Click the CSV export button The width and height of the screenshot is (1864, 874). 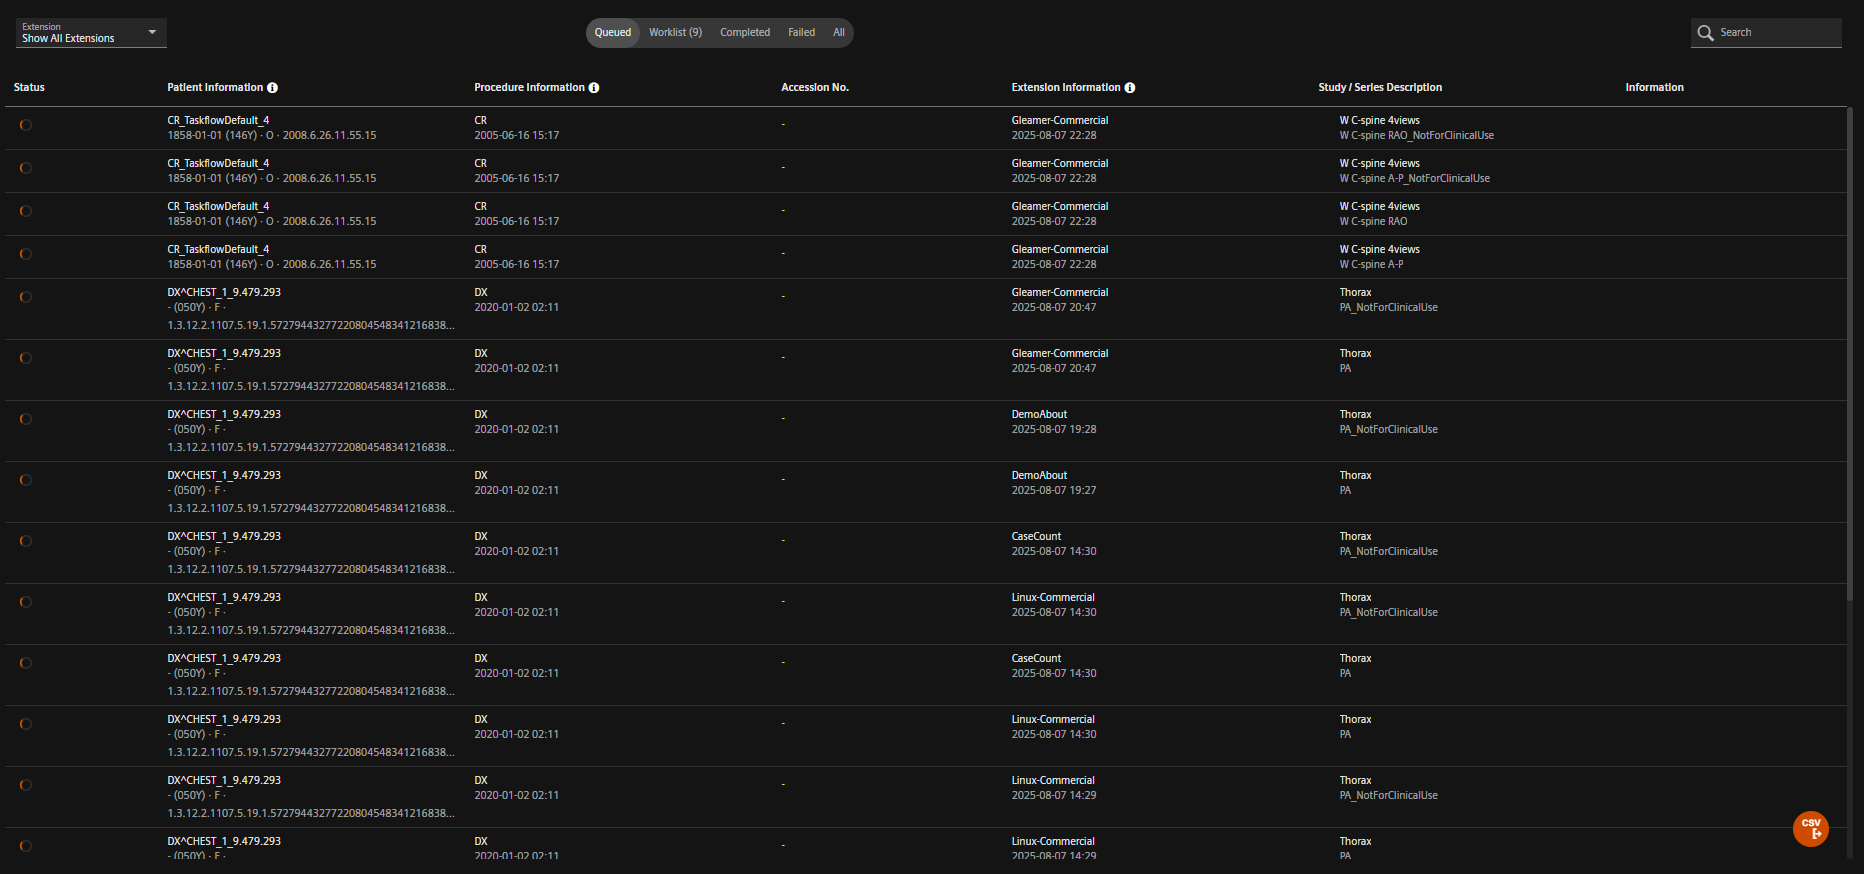point(1810,829)
